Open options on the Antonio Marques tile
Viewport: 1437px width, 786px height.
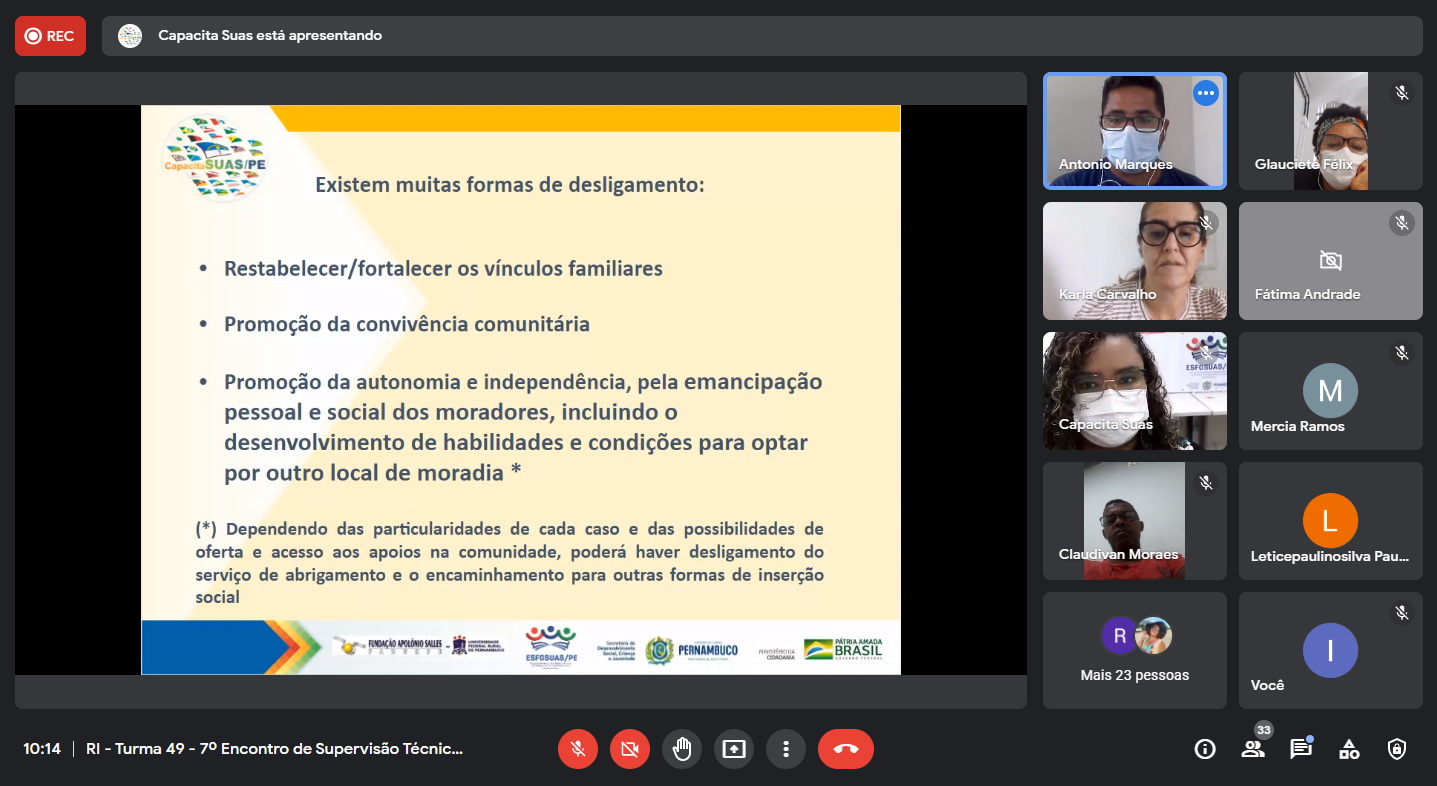[1205, 93]
